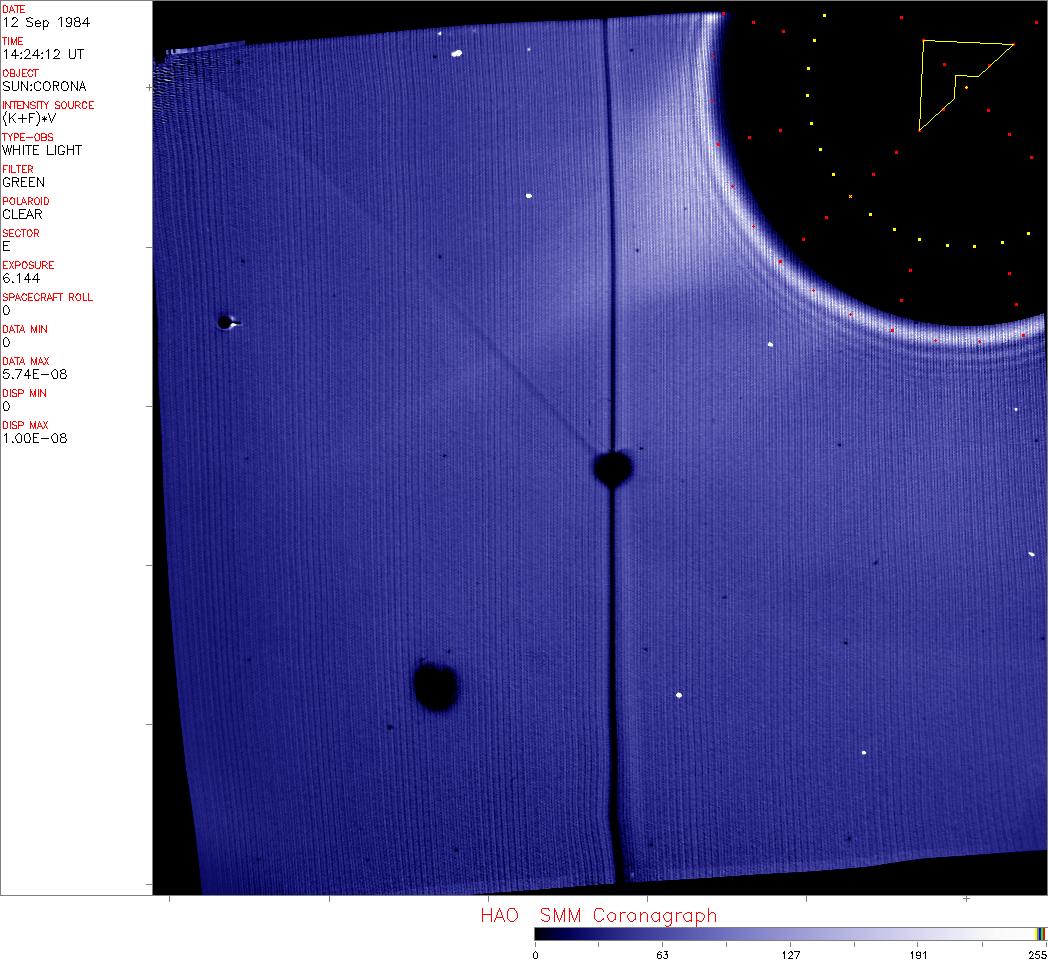Select the bright white spot near top edge

456,54
